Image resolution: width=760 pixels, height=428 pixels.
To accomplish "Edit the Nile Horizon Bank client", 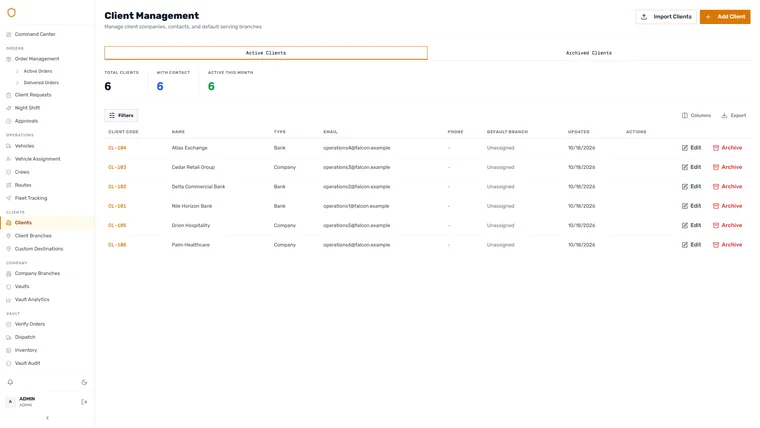I will pyautogui.click(x=691, y=206).
